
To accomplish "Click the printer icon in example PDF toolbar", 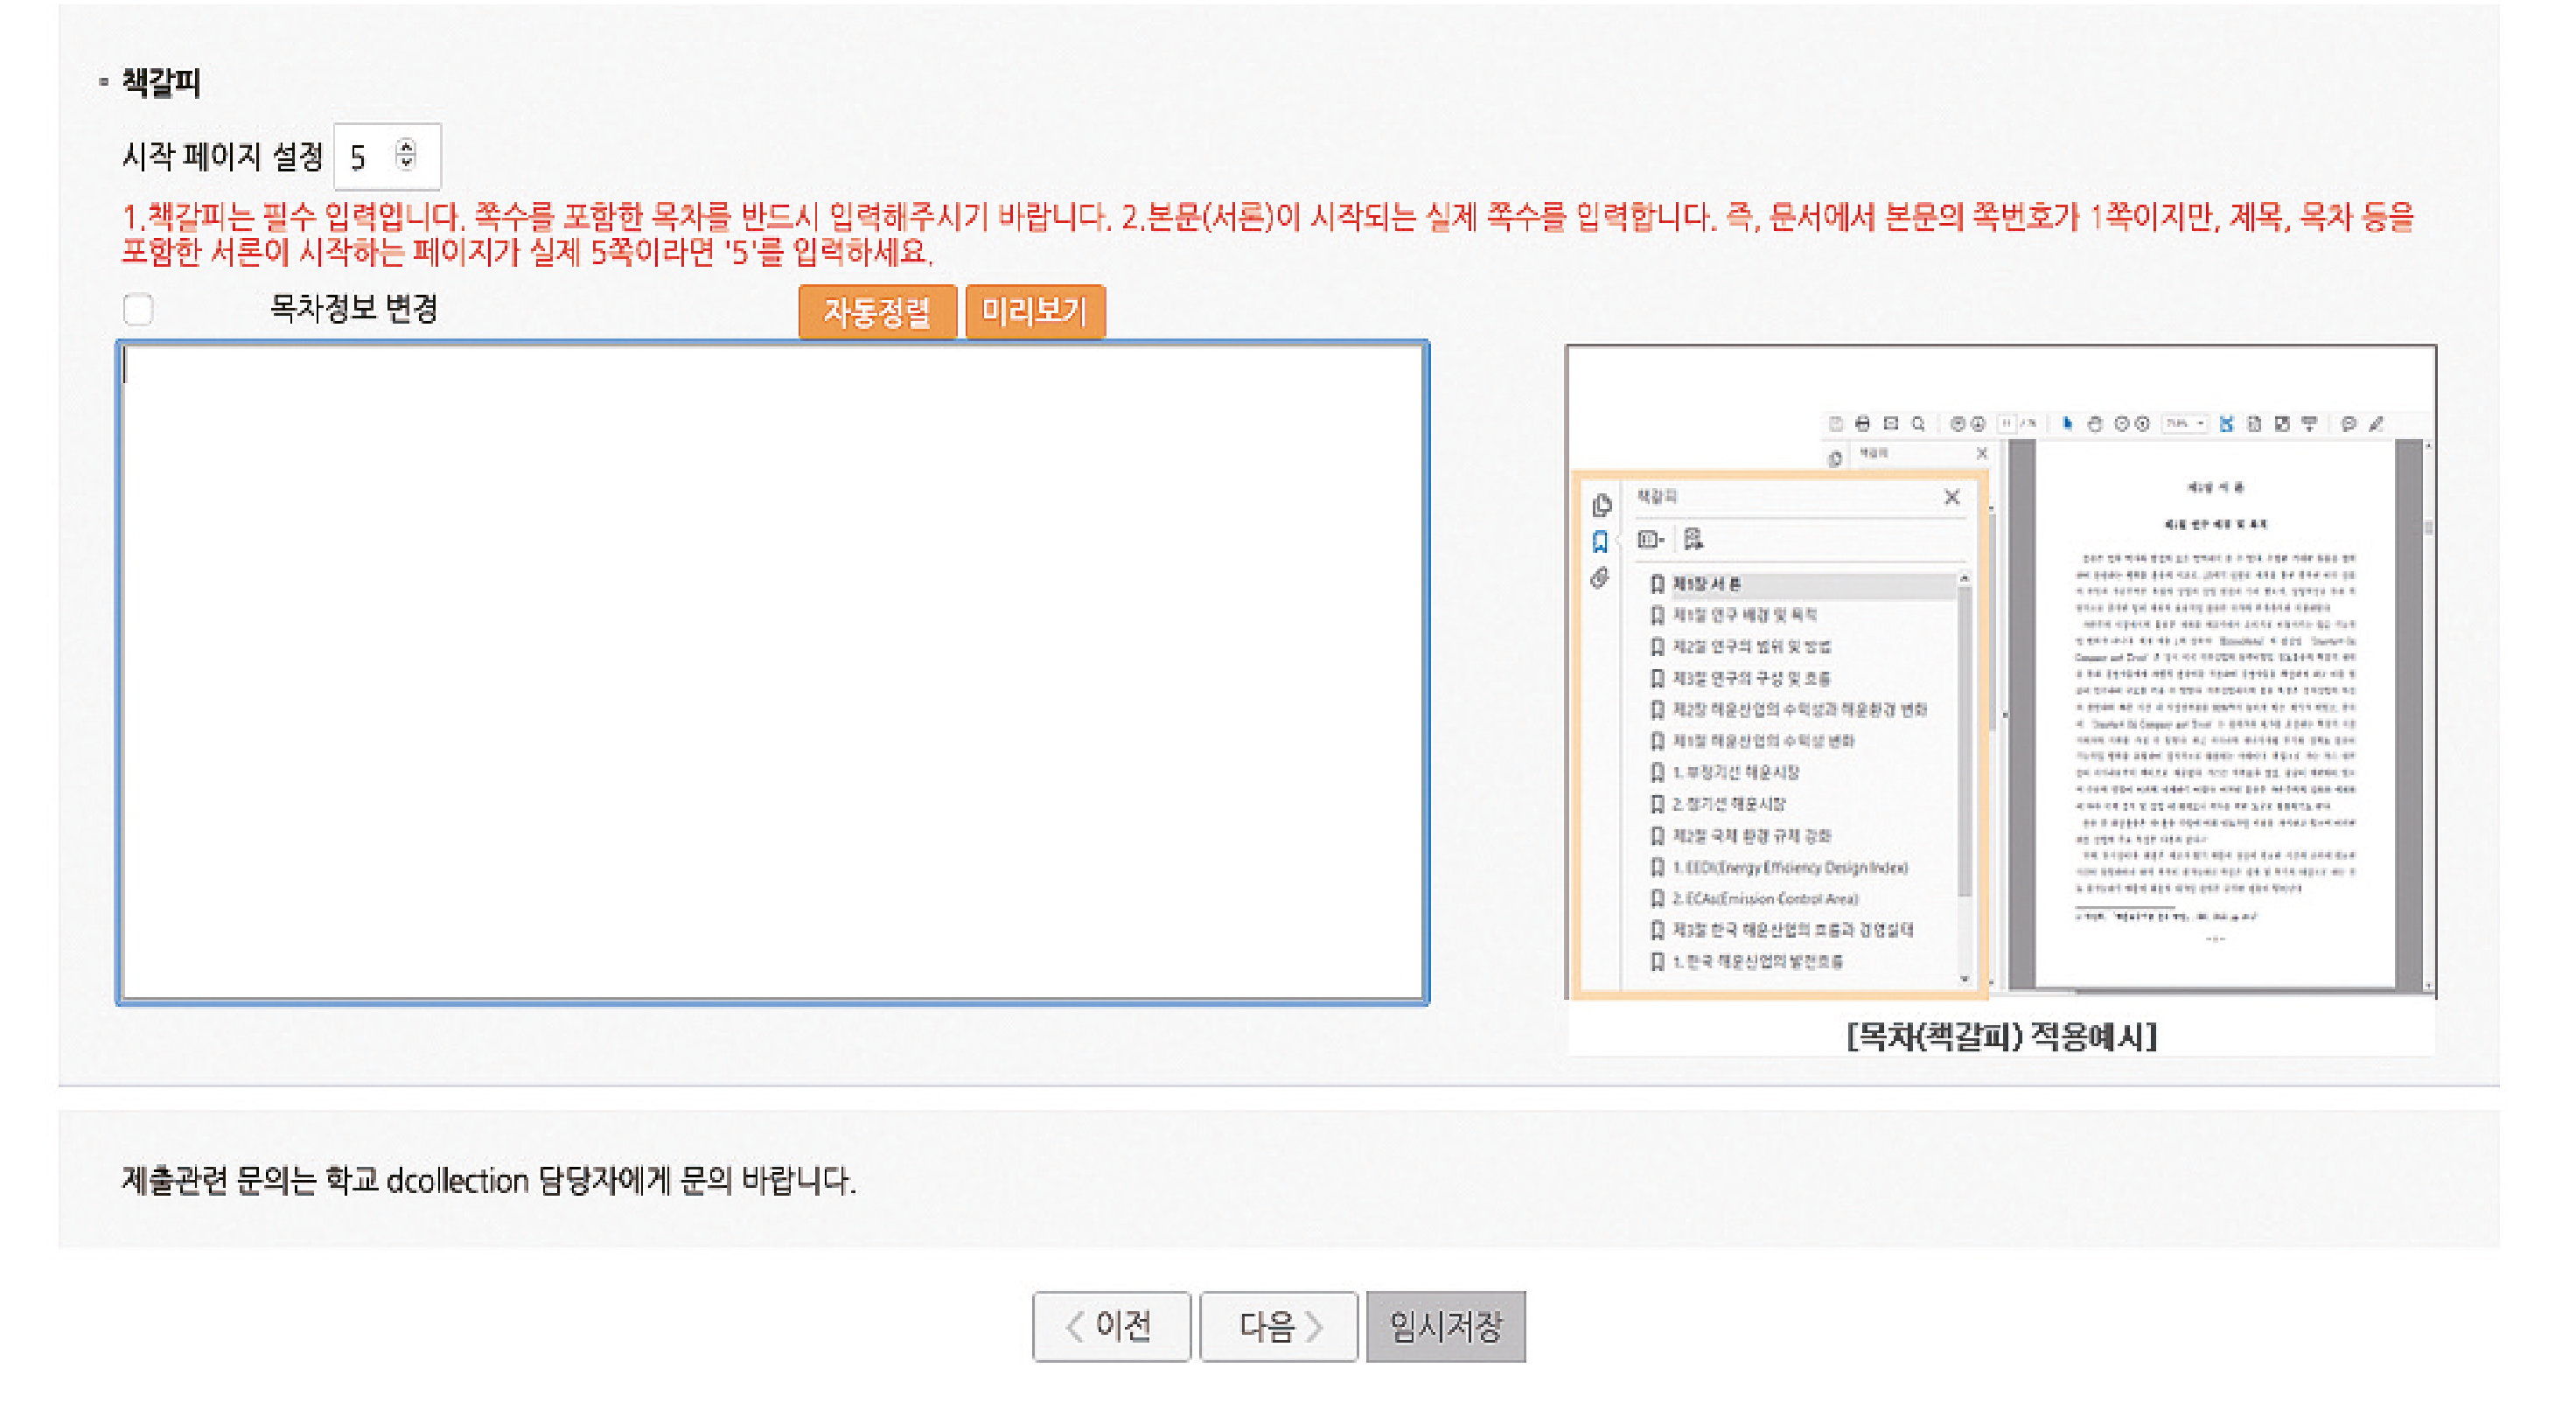I will click(1862, 424).
